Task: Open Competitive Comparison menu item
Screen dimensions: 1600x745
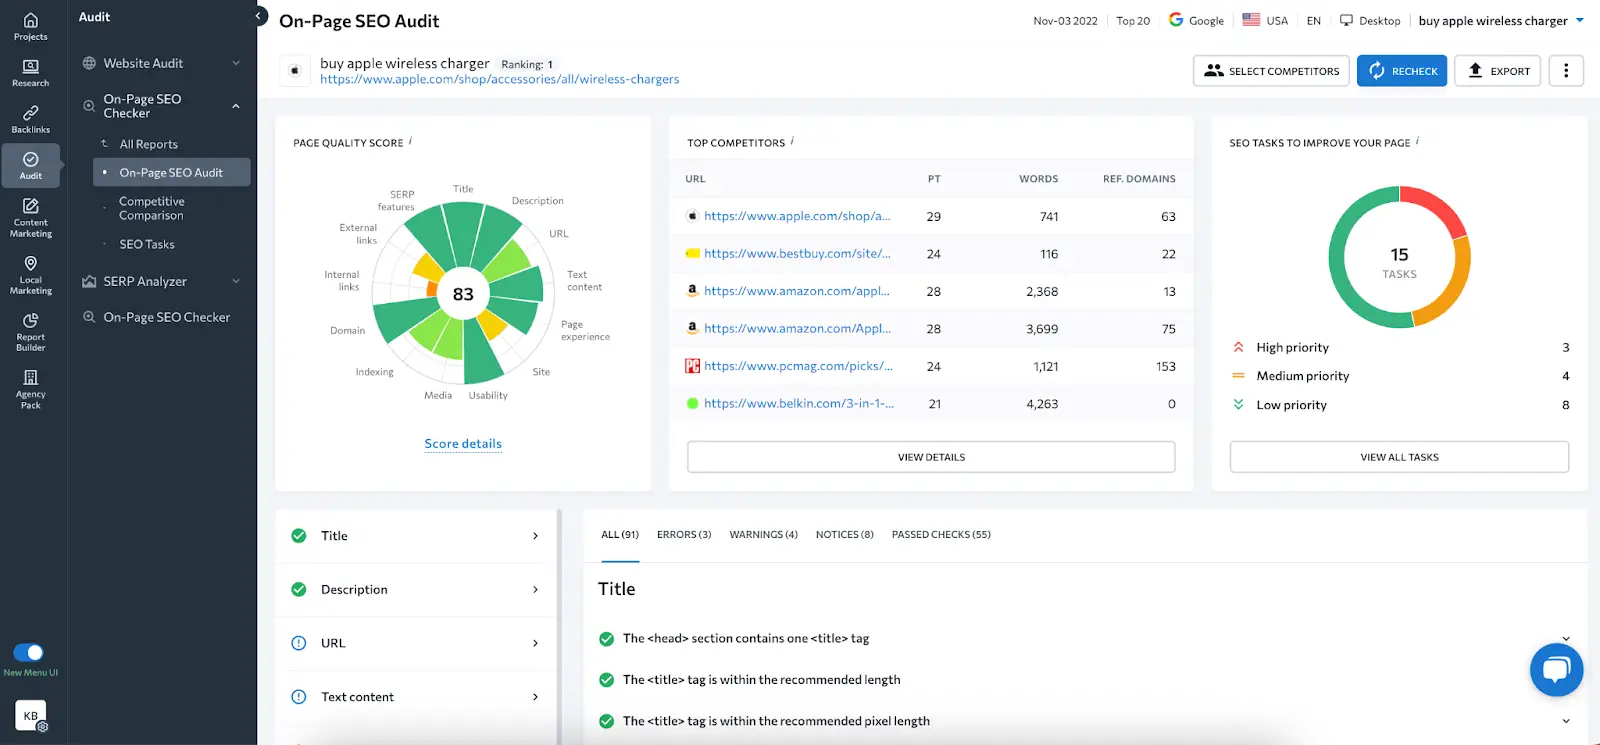Action: click(x=152, y=208)
